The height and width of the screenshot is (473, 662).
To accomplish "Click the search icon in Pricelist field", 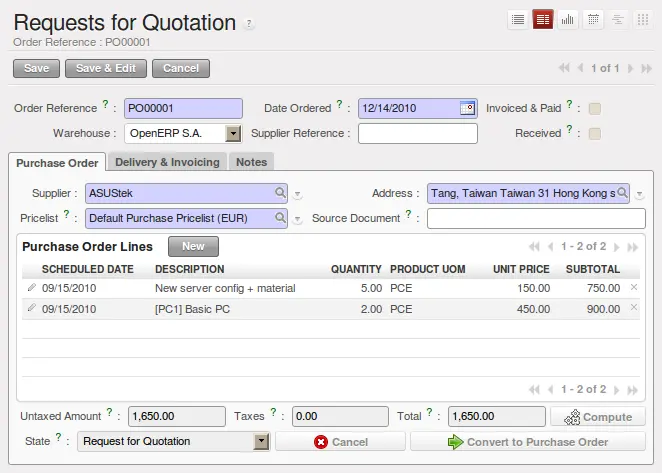I will click(x=280, y=217).
